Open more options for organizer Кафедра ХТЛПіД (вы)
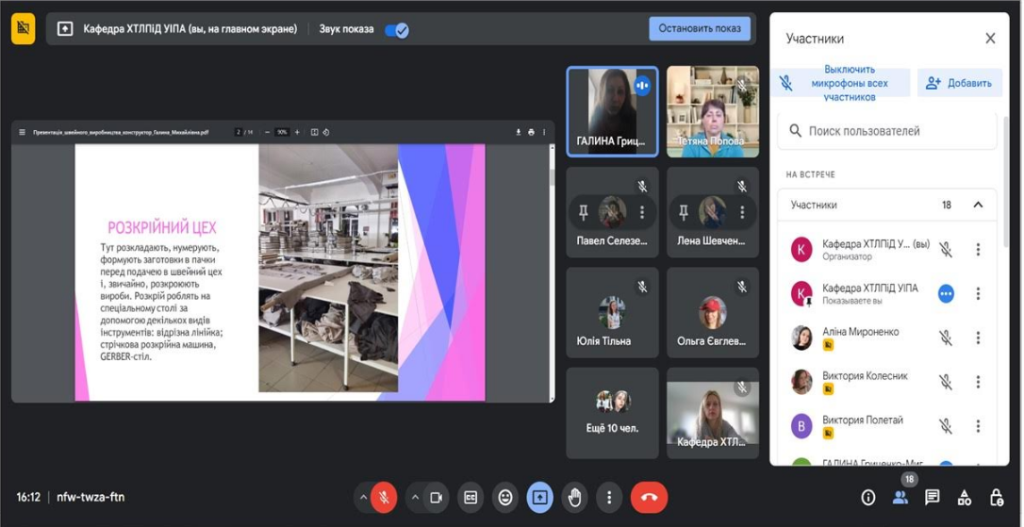The width and height of the screenshot is (1024, 527). tap(978, 249)
